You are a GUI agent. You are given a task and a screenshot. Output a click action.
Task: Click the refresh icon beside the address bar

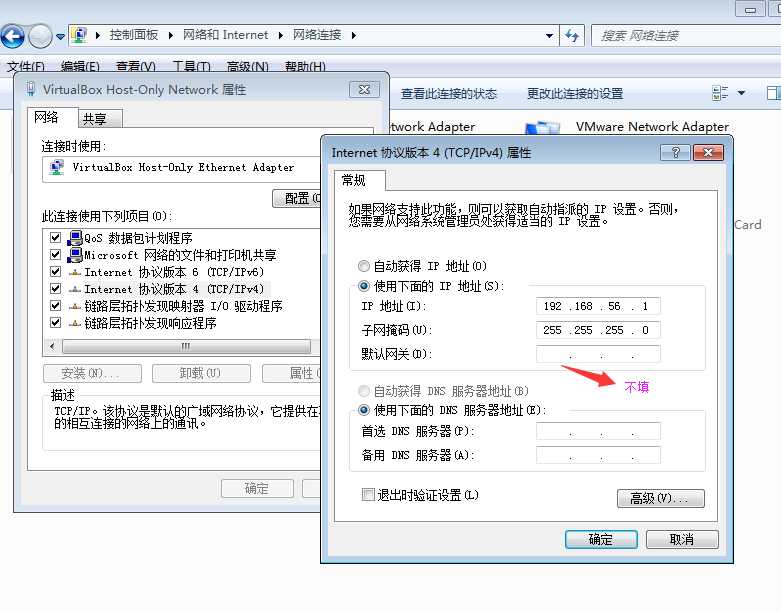point(572,35)
